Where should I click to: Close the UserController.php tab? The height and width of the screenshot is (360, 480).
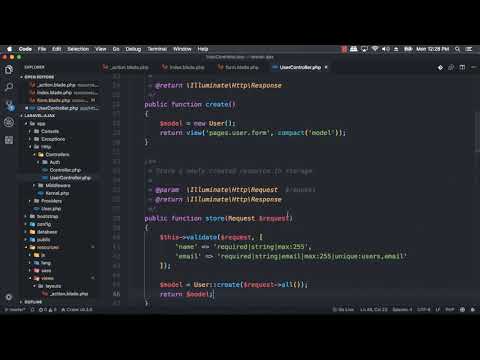[326, 67]
